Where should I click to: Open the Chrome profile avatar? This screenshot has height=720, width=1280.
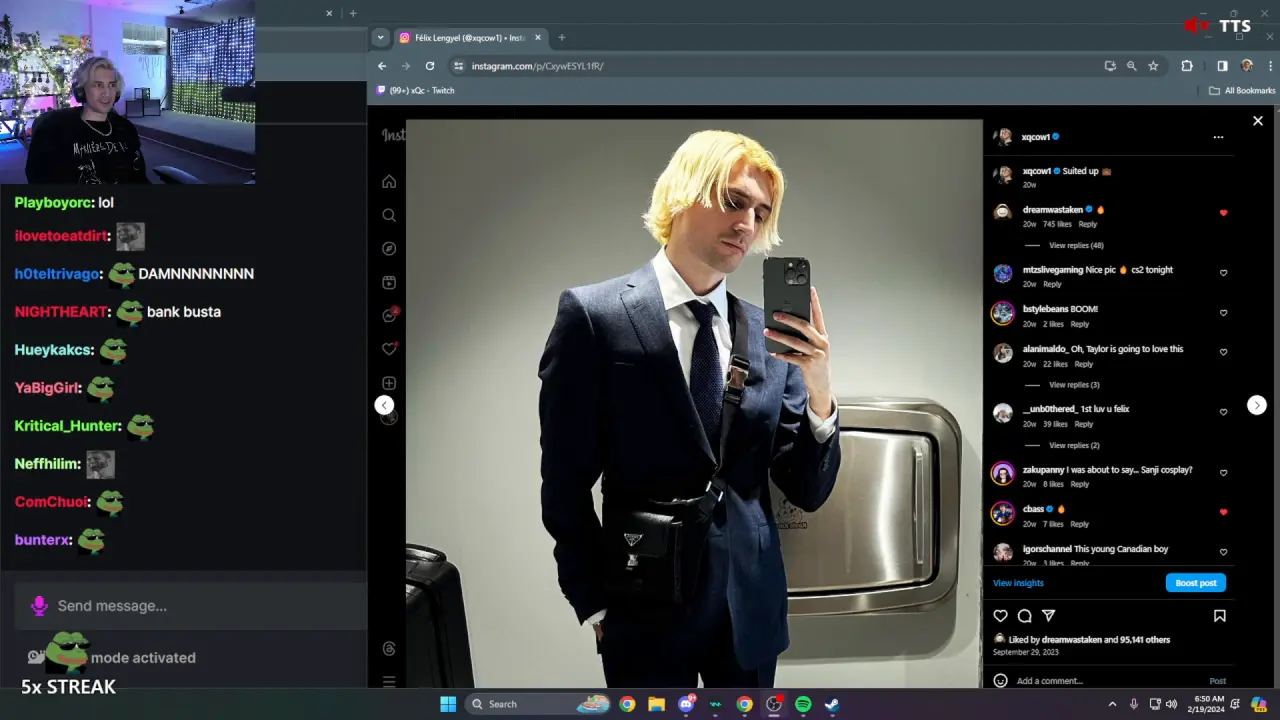(1247, 66)
